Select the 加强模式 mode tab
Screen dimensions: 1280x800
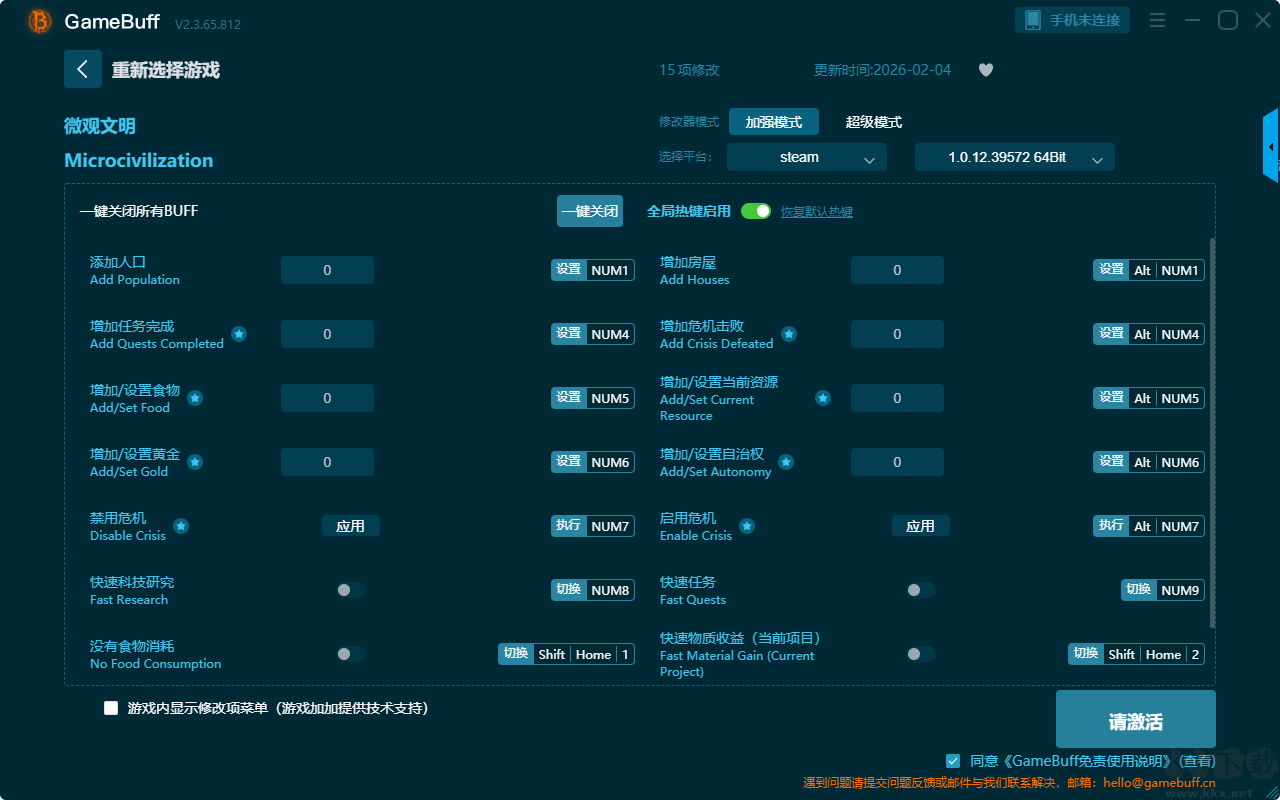coord(774,122)
